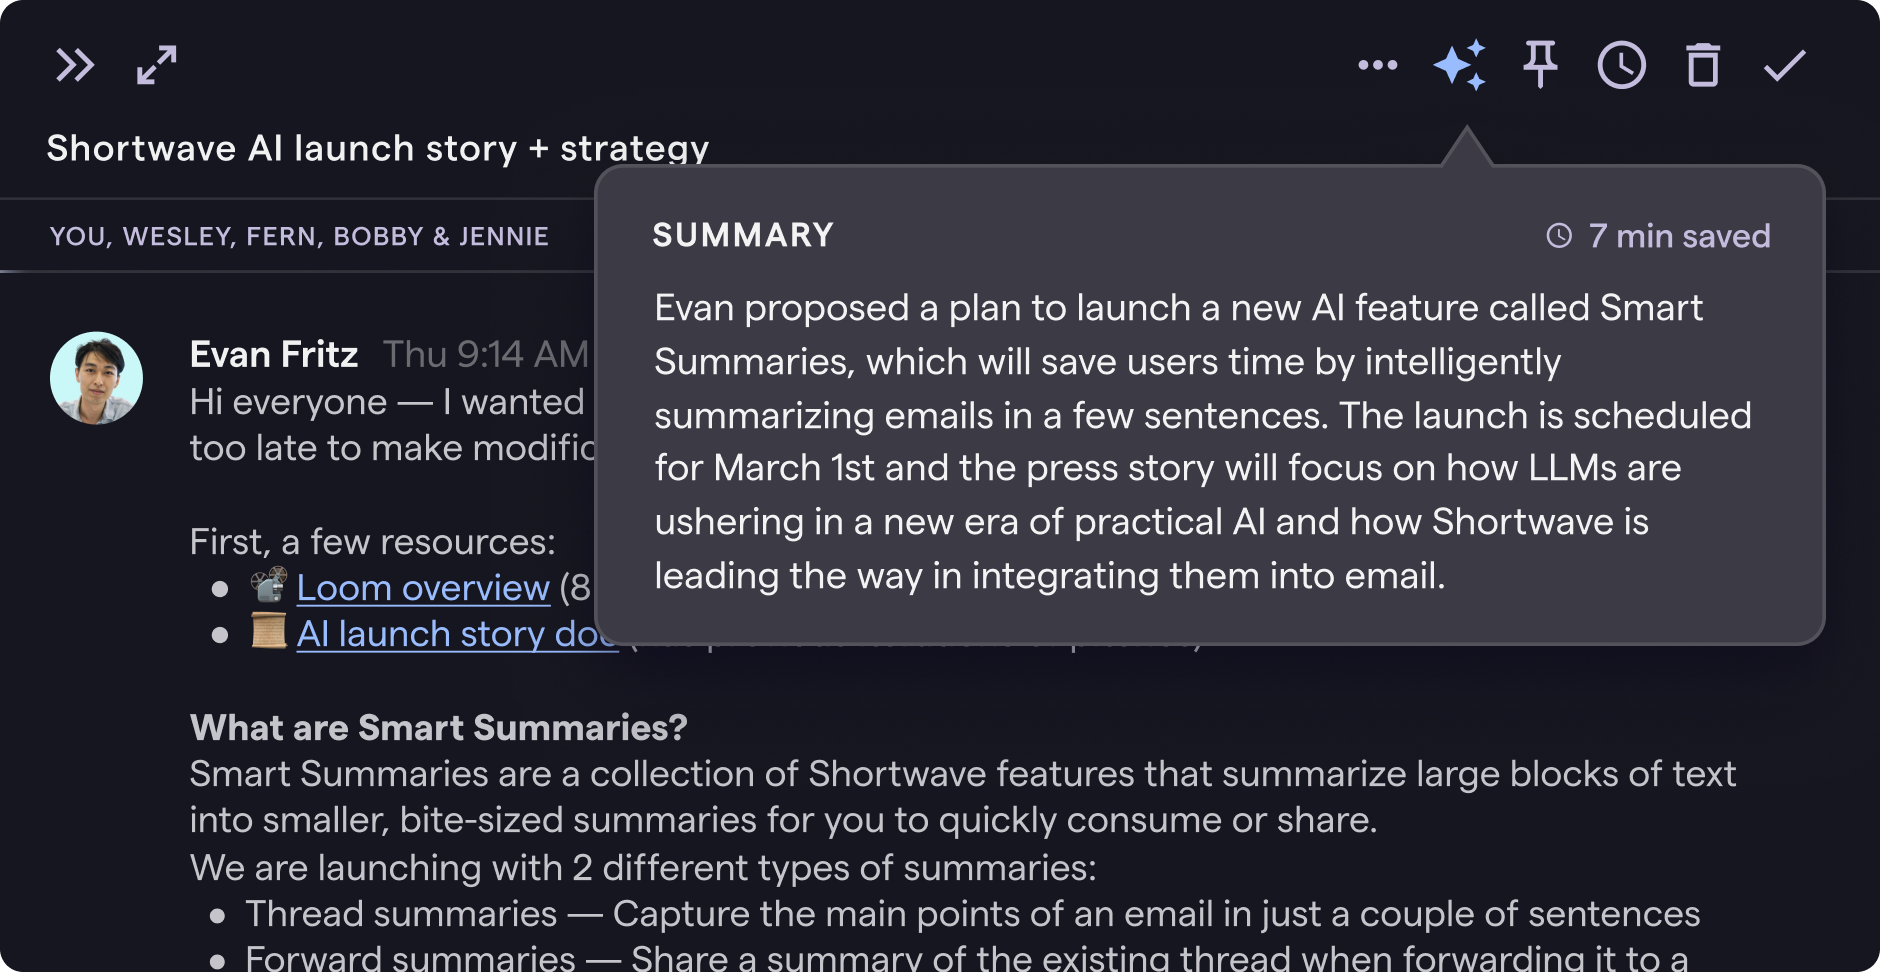Snooze thread using the clock icon
The height and width of the screenshot is (972, 1880).
pyautogui.click(x=1621, y=66)
